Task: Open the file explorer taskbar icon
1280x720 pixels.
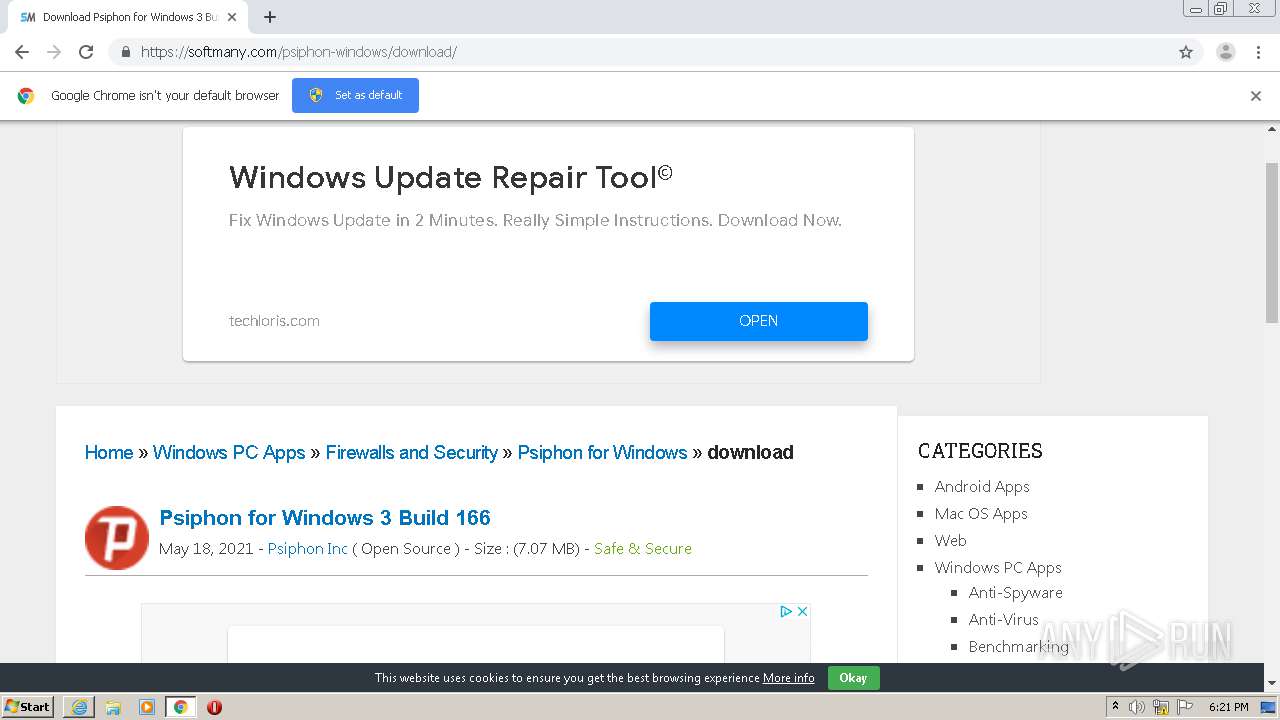Action: pyautogui.click(x=113, y=707)
